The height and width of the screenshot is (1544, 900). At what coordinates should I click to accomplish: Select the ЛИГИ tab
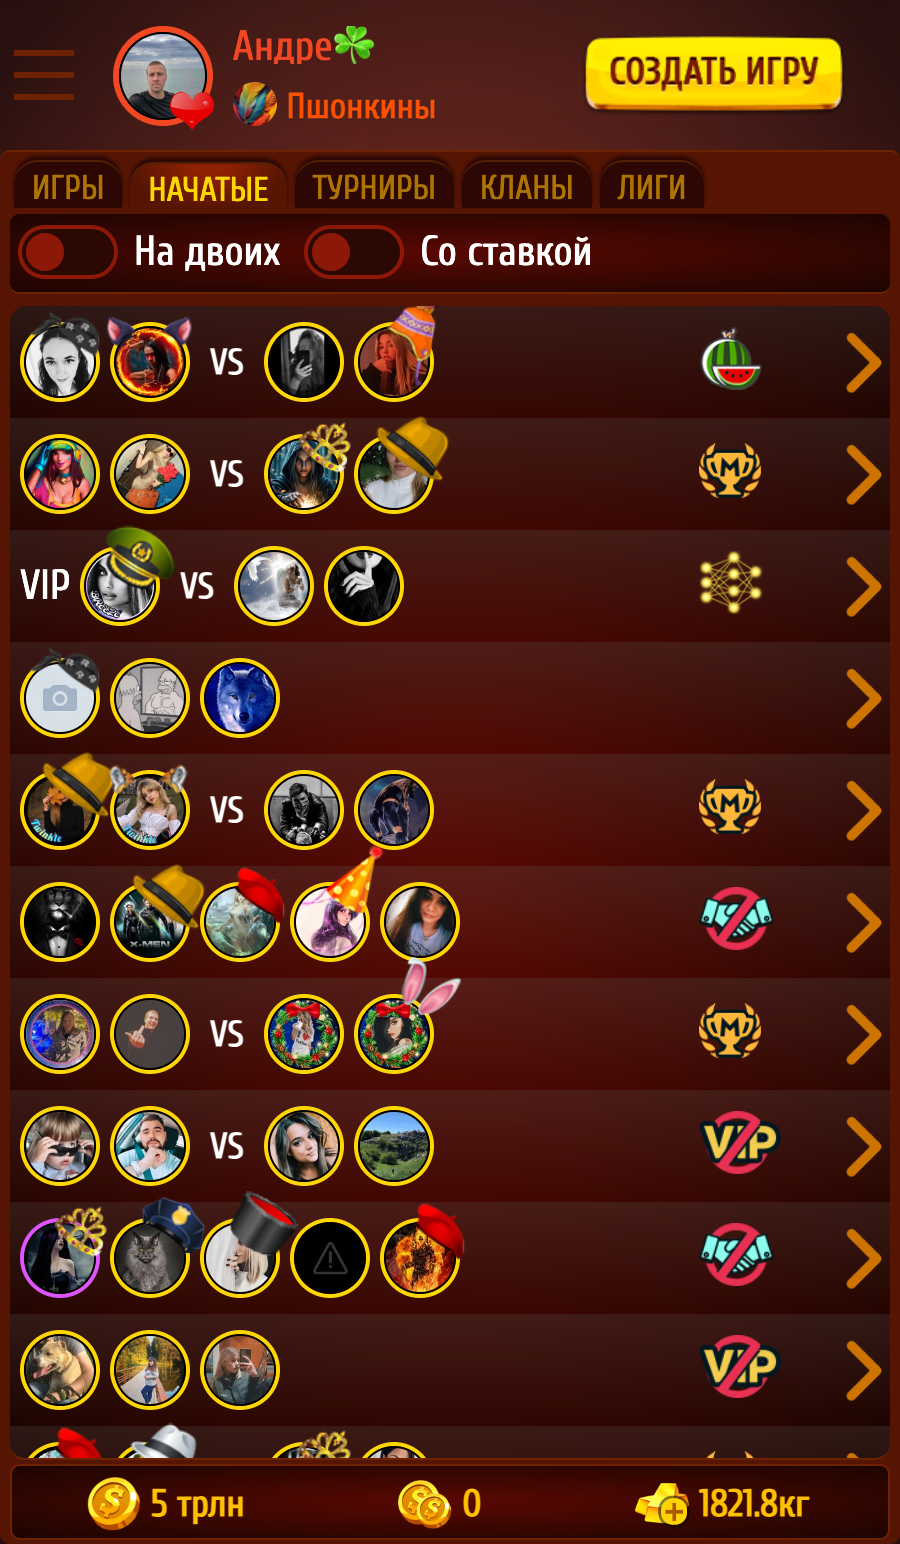click(x=651, y=186)
